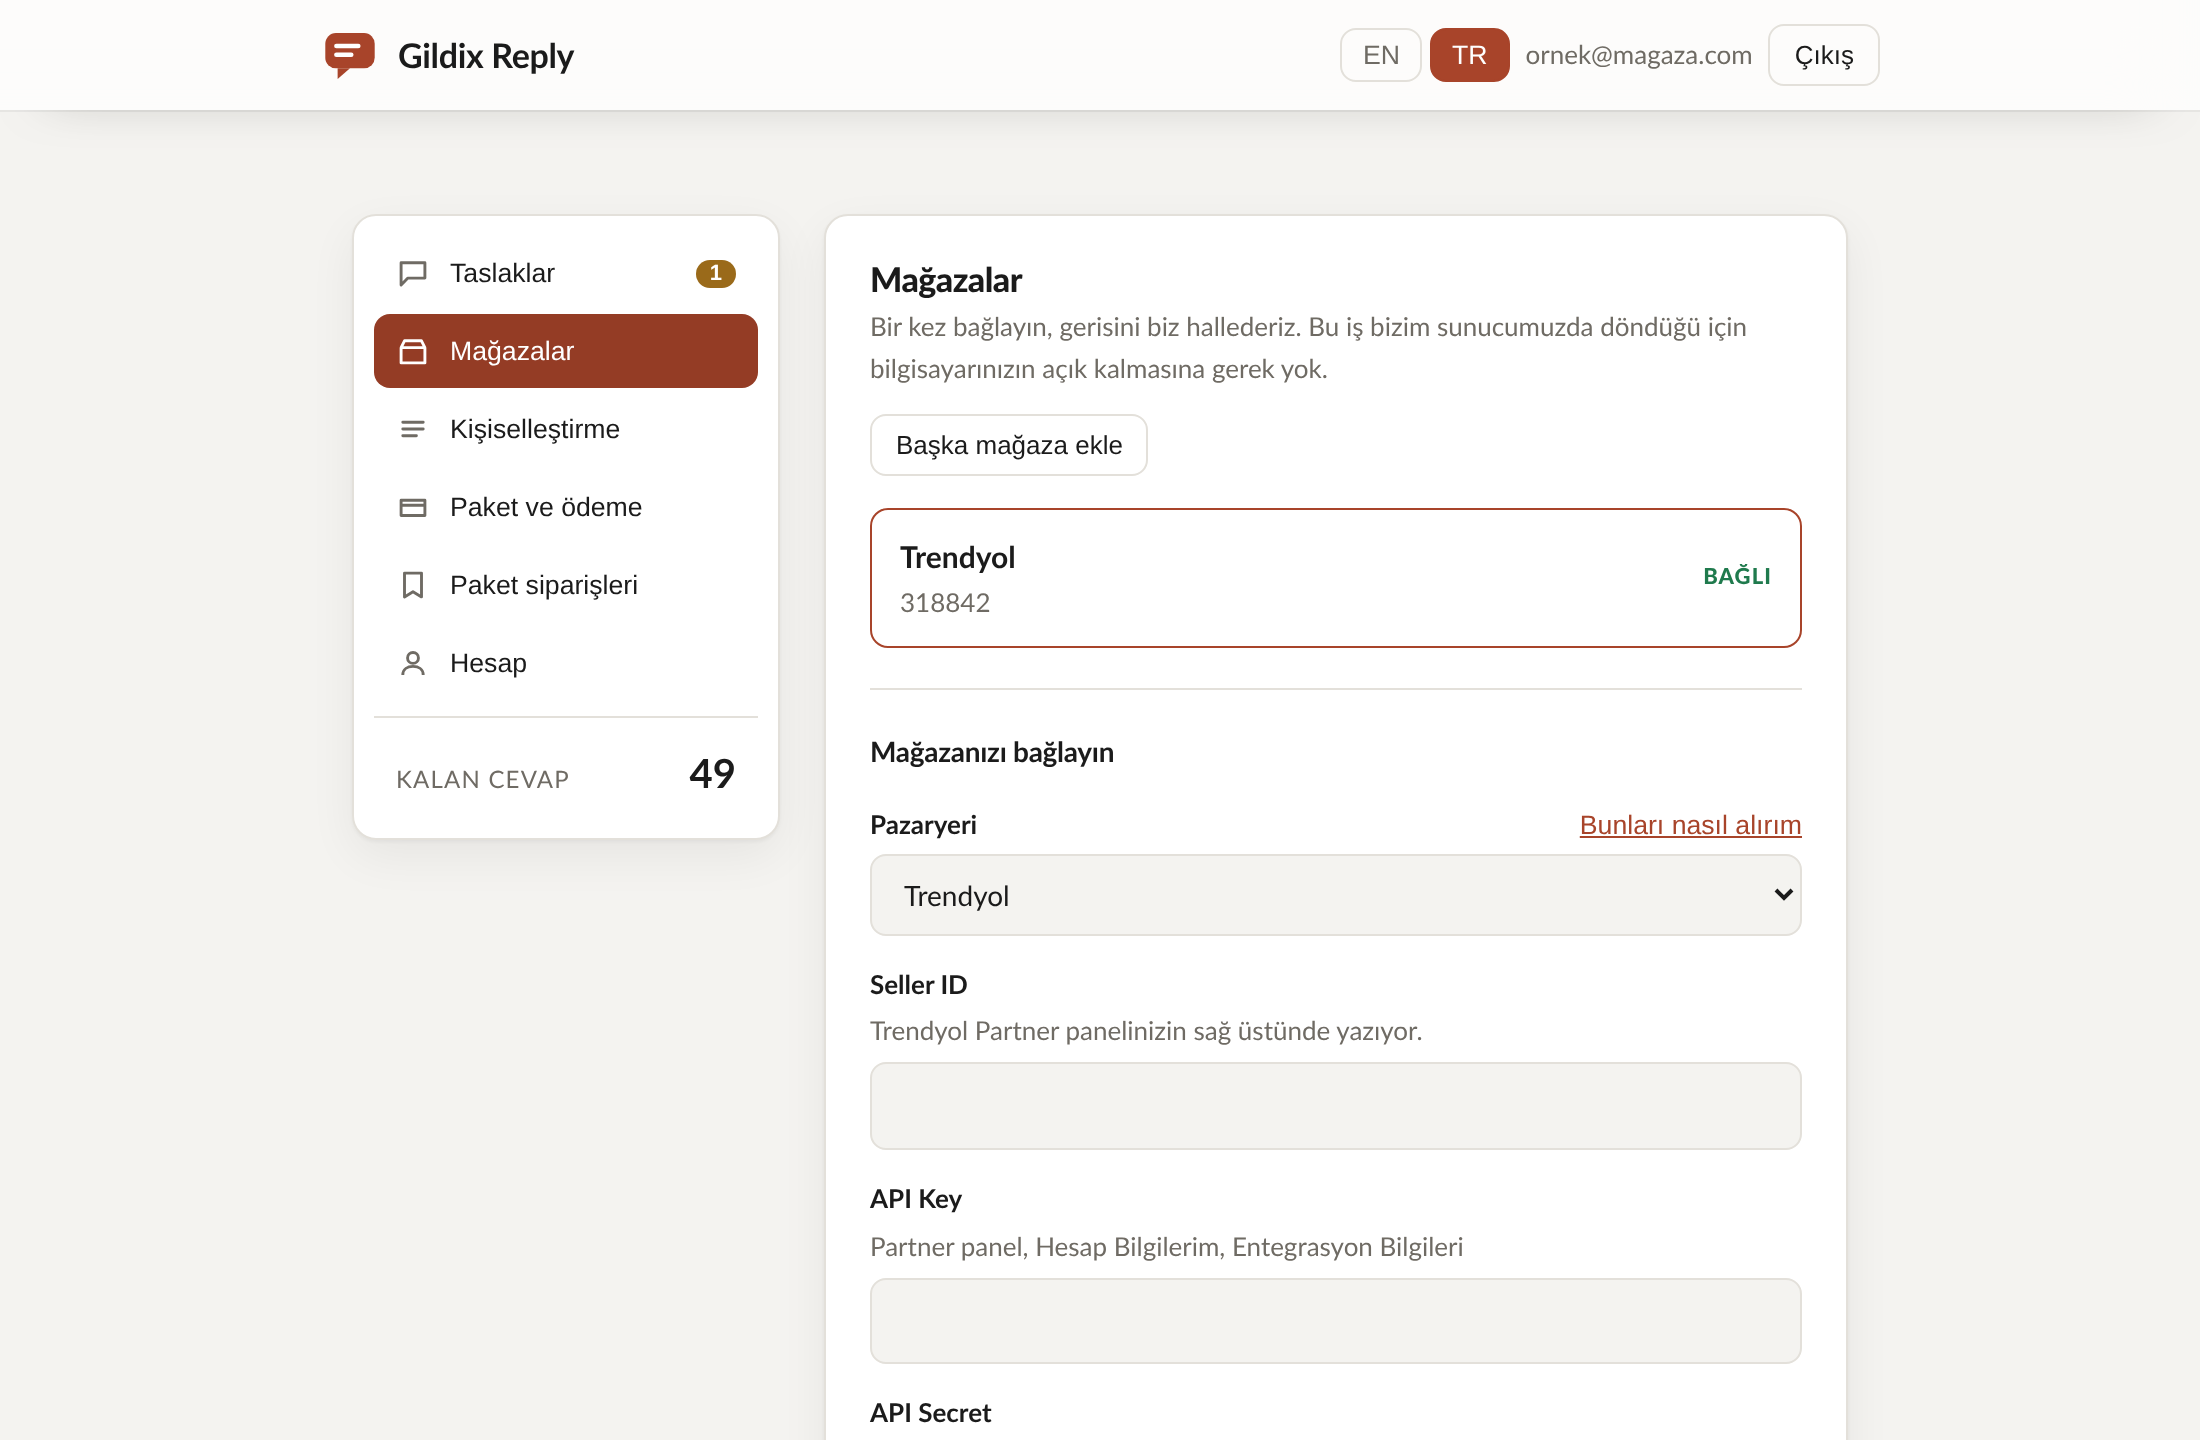Click the Gildix Reply speech-bubble logo
Viewport: 2200px width, 1440px height.
[350, 55]
